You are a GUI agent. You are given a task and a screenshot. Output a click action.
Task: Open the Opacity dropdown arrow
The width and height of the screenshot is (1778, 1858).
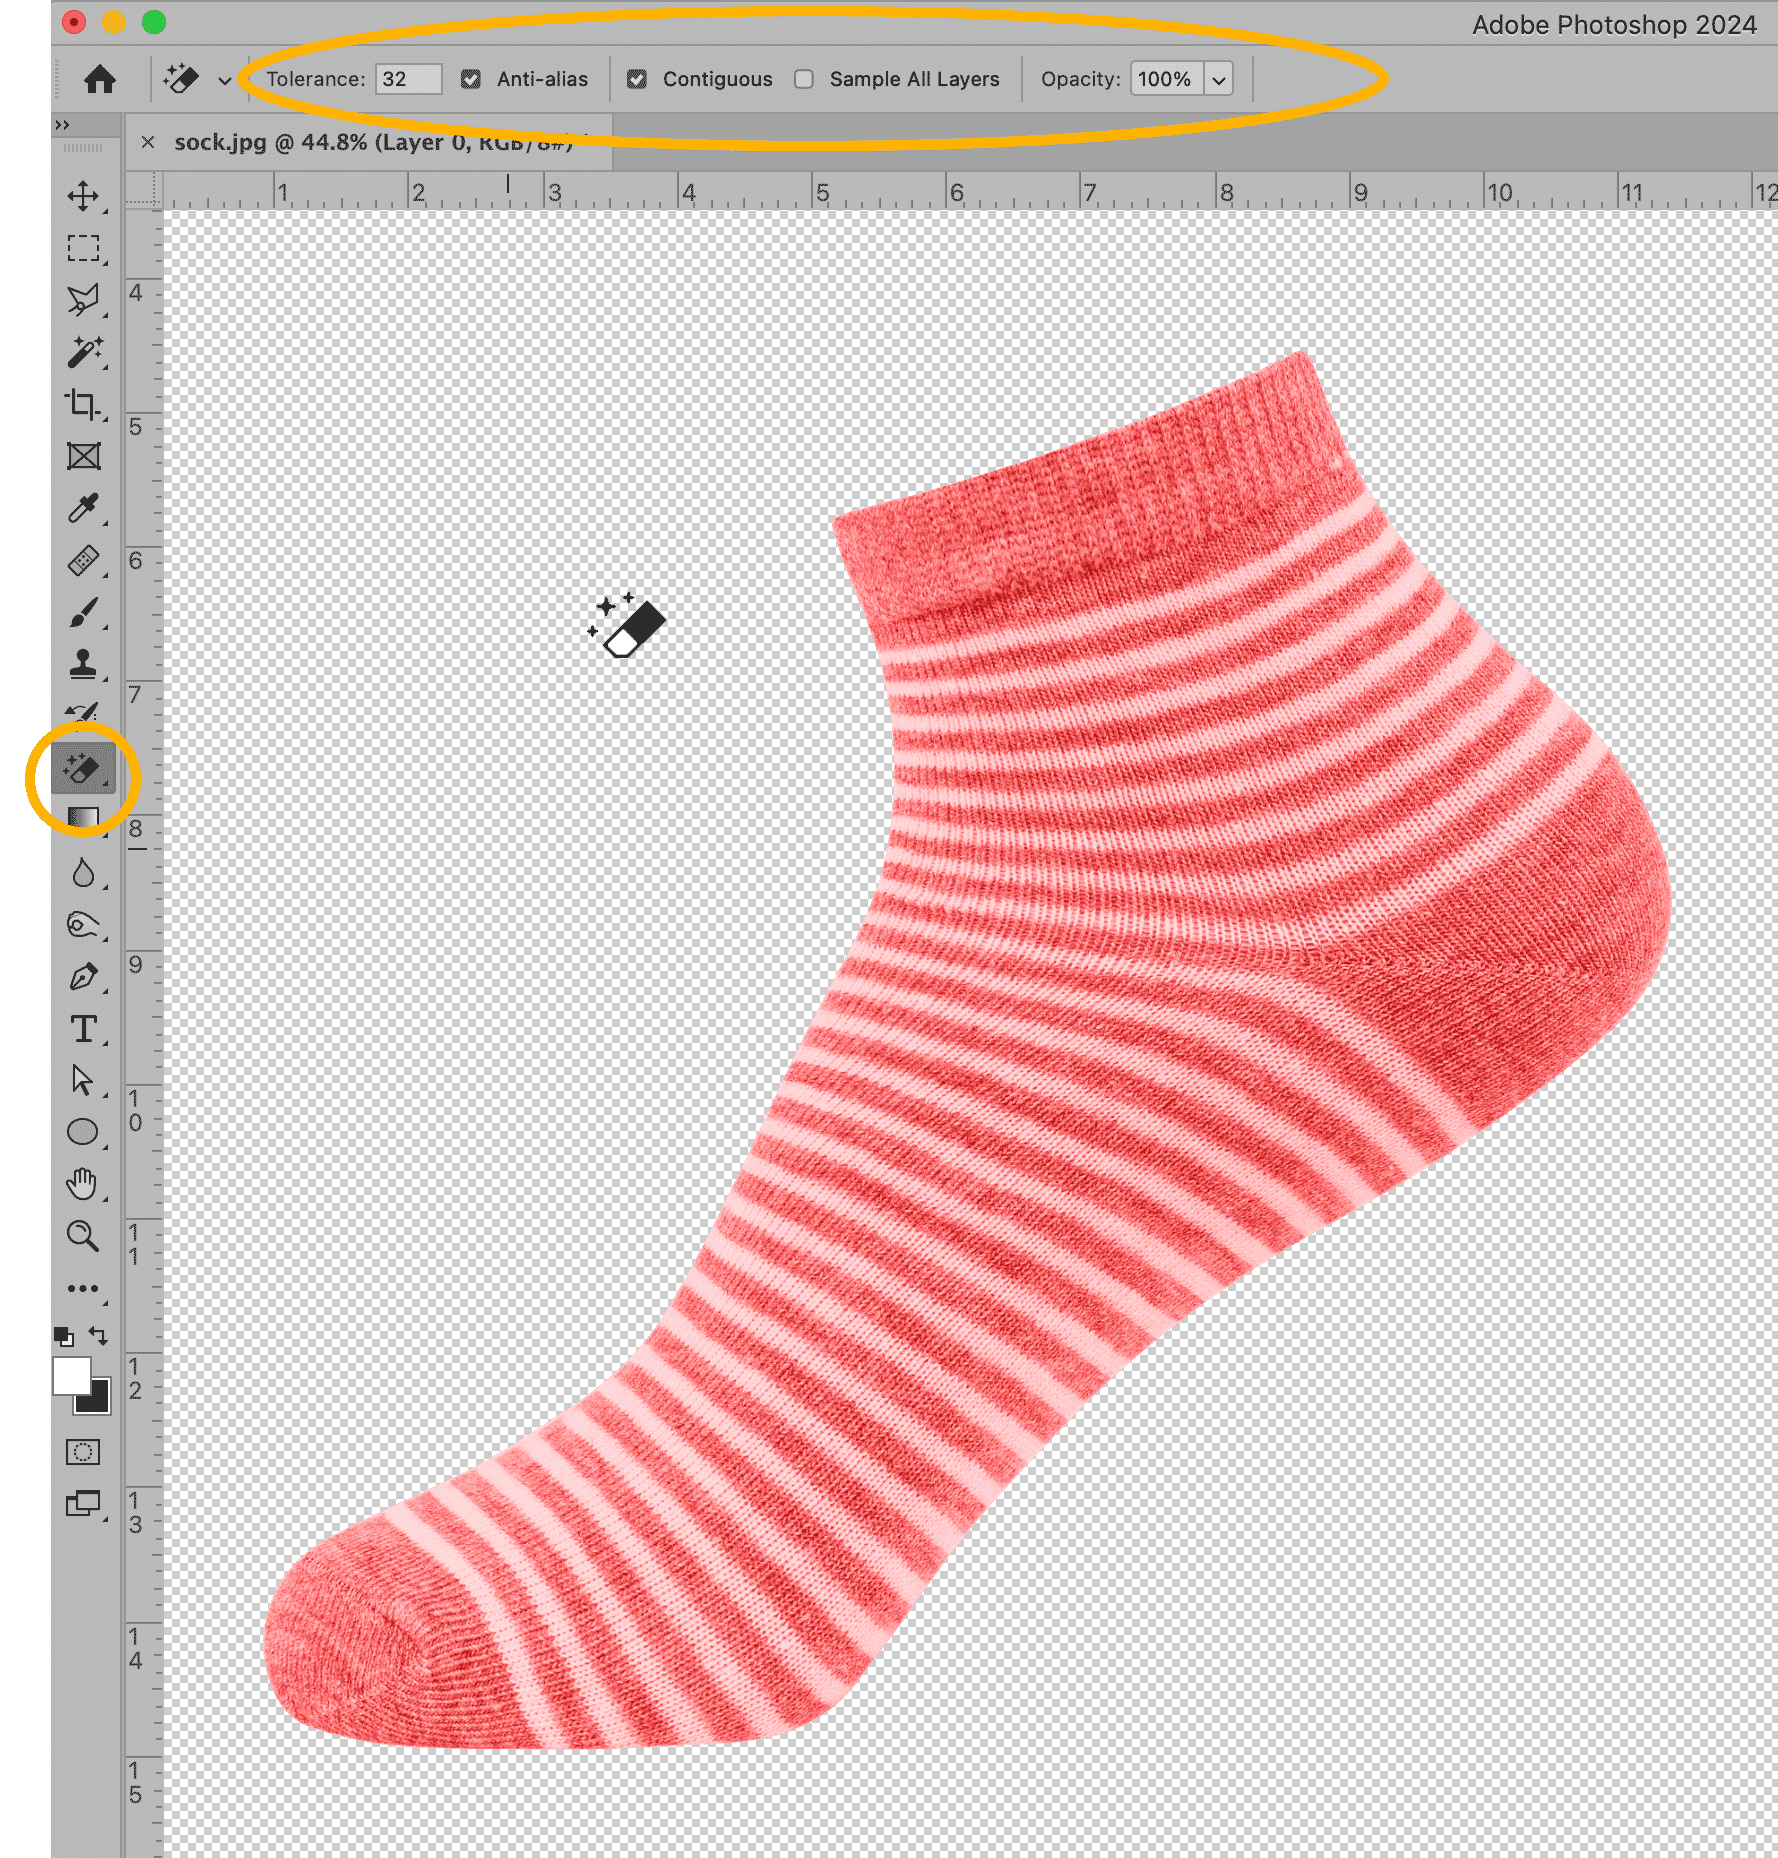[x=1218, y=80]
